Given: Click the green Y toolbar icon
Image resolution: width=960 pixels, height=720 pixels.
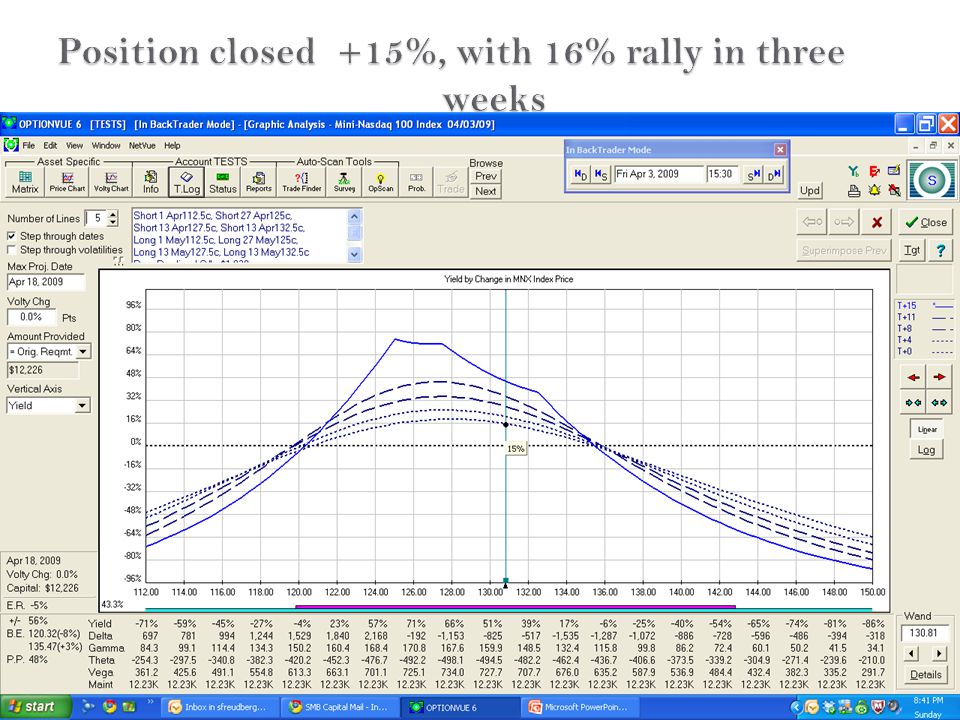Looking at the screenshot, I should point(854,171).
